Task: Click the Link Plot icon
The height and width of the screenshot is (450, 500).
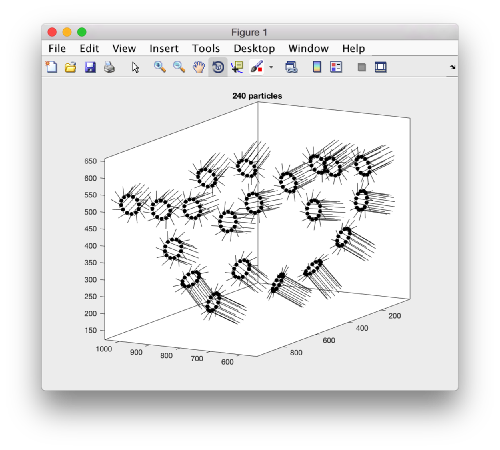Action: 291,67
